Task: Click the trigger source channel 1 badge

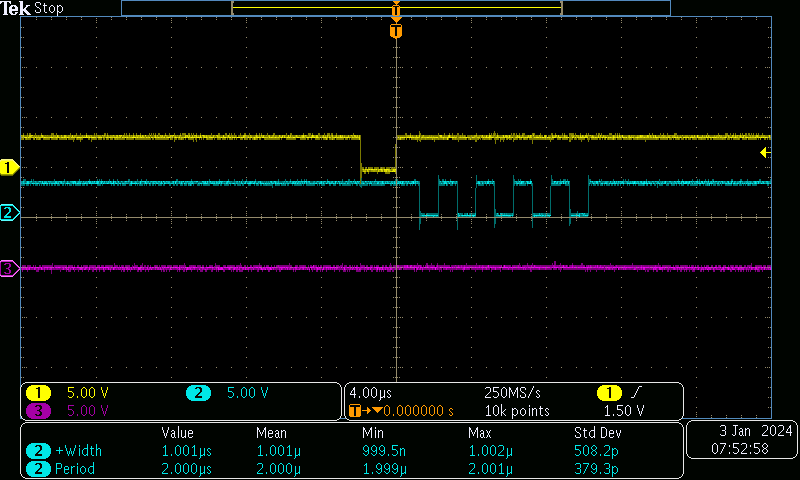Action: tap(609, 393)
